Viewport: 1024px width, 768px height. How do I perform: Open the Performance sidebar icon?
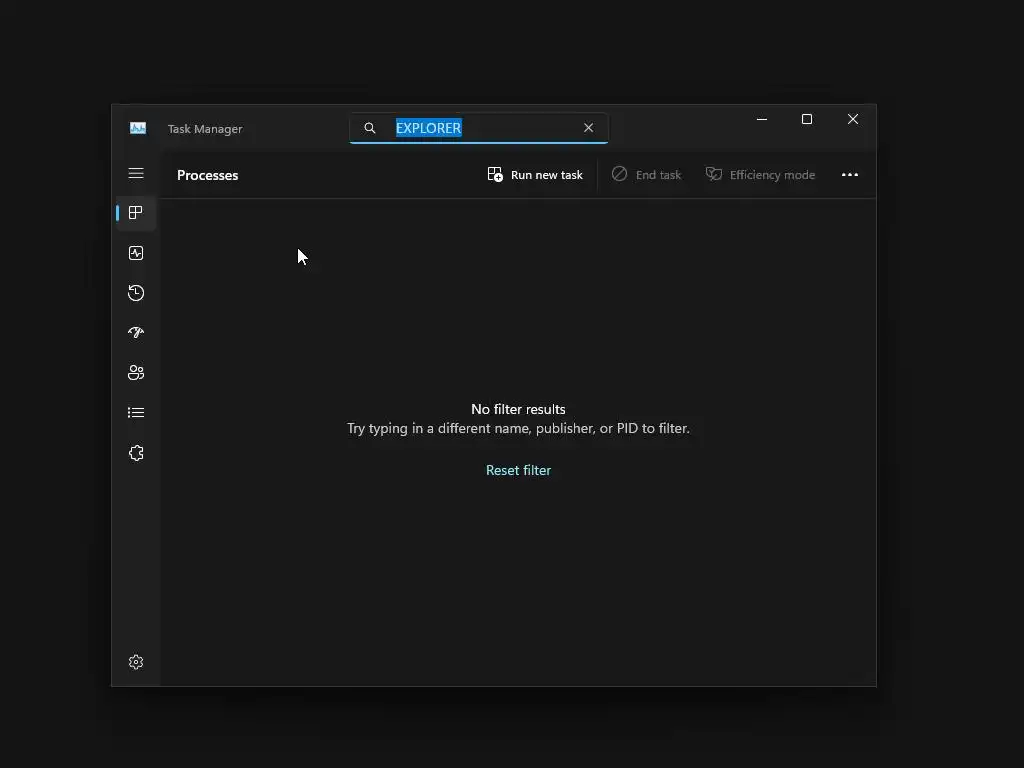click(136, 253)
